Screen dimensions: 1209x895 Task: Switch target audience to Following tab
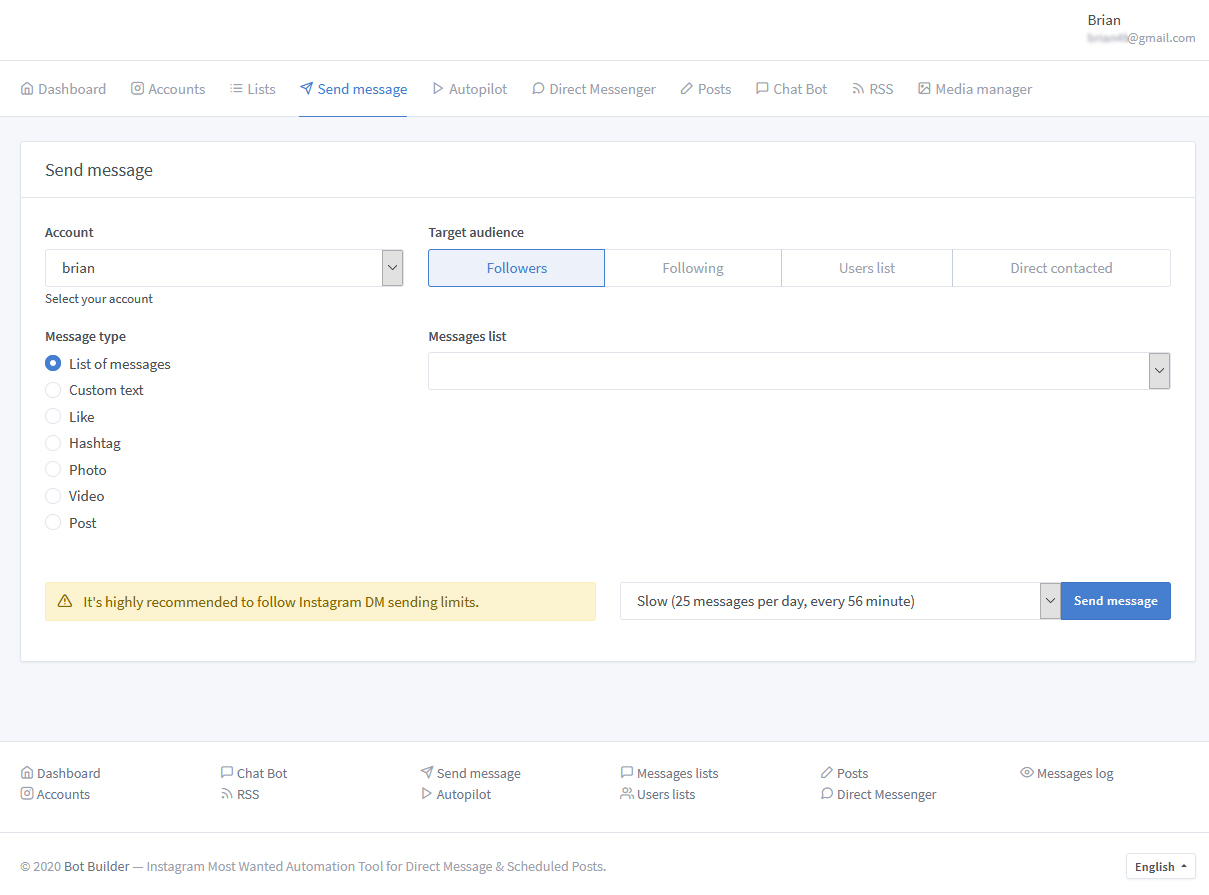[x=693, y=268]
